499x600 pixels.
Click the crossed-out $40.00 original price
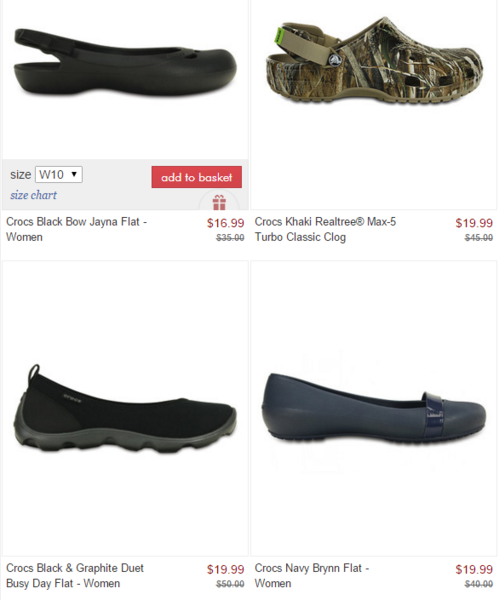pyautogui.click(x=479, y=584)
